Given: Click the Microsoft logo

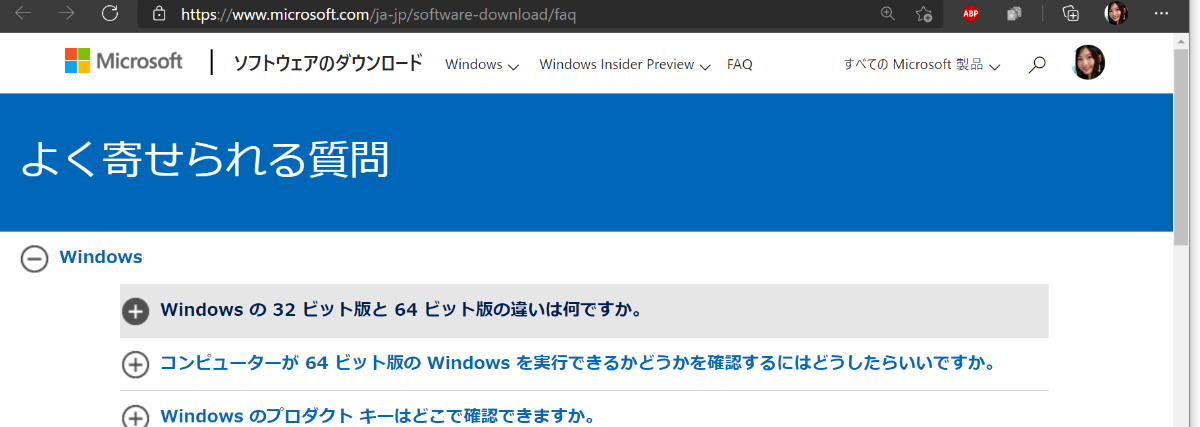Looking at the screenshot, I should (124, 61).
